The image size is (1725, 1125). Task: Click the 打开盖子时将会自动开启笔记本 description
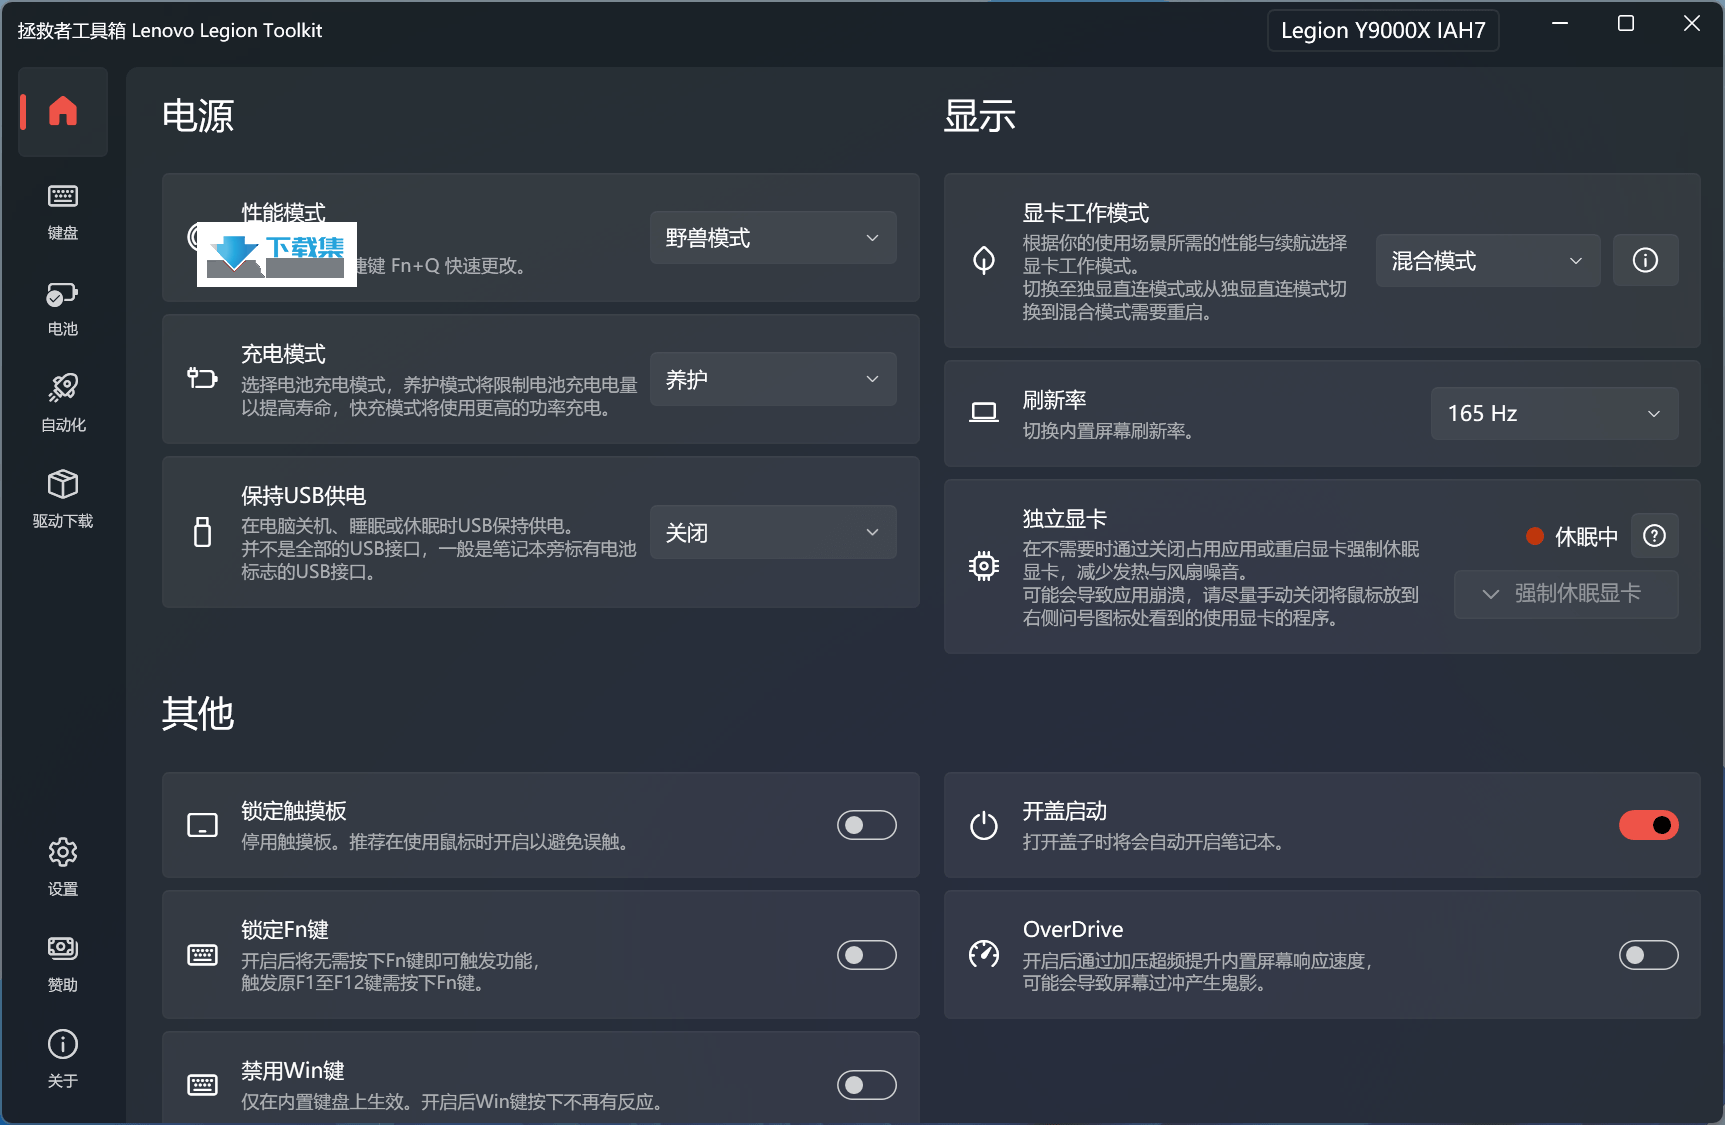[1153, 842]
